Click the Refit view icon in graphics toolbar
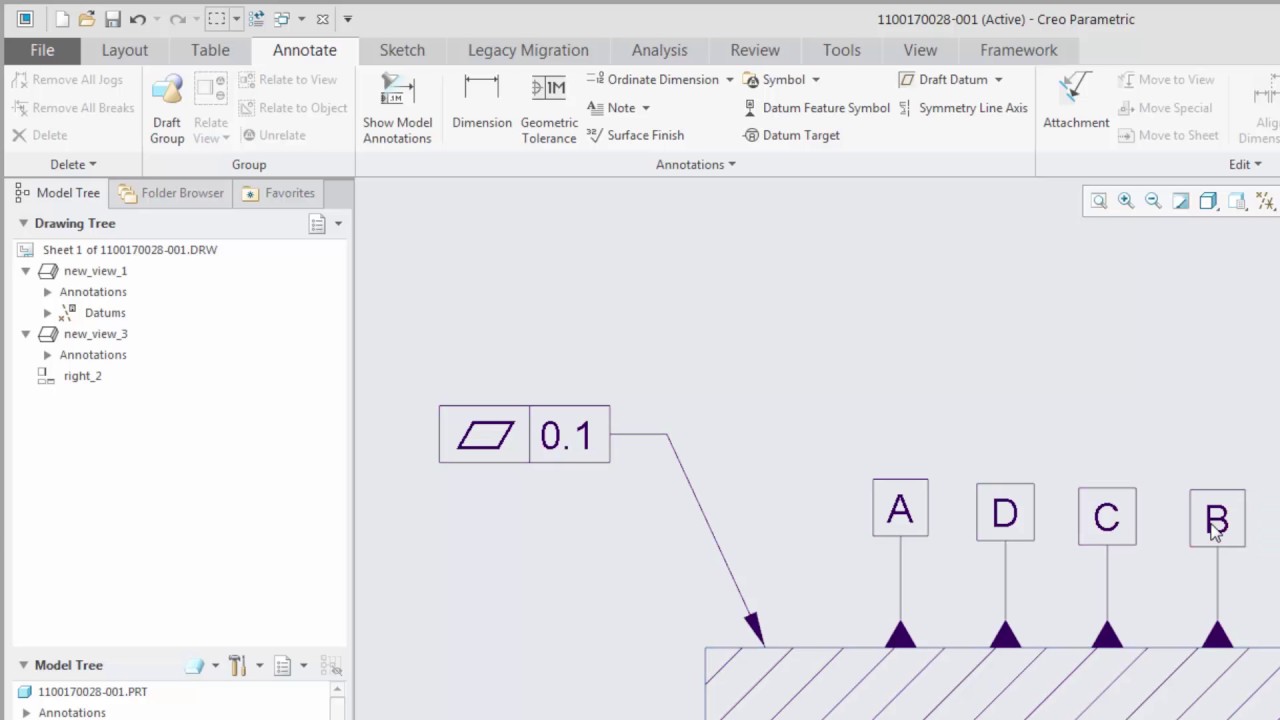The image size is (1280, 720). point(1099,201)
